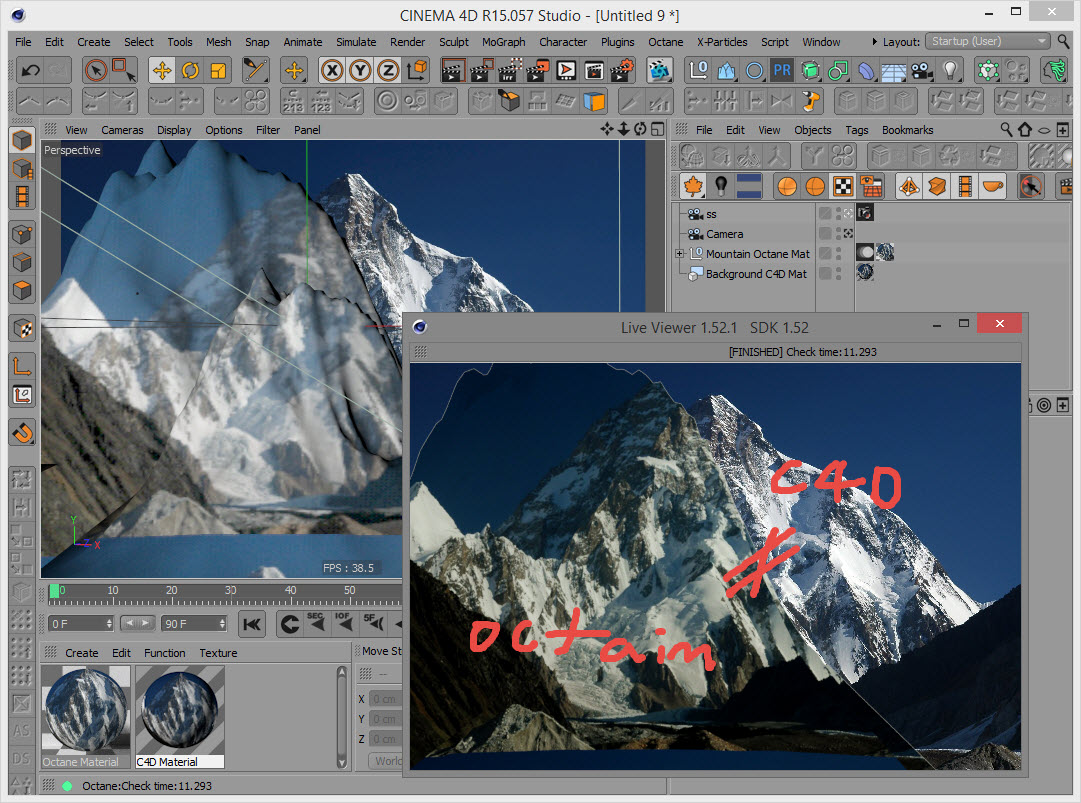This screenshot has height=803, width=1081.
Task: Toggle Y axis lock
Action: click(361, 70)
